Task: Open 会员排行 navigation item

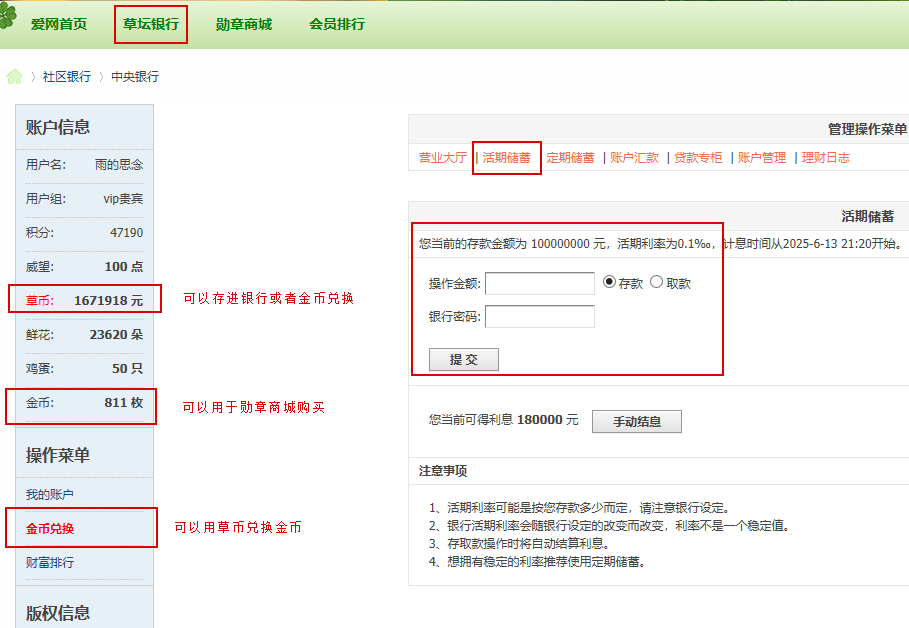Action: [x=337, y=24]
